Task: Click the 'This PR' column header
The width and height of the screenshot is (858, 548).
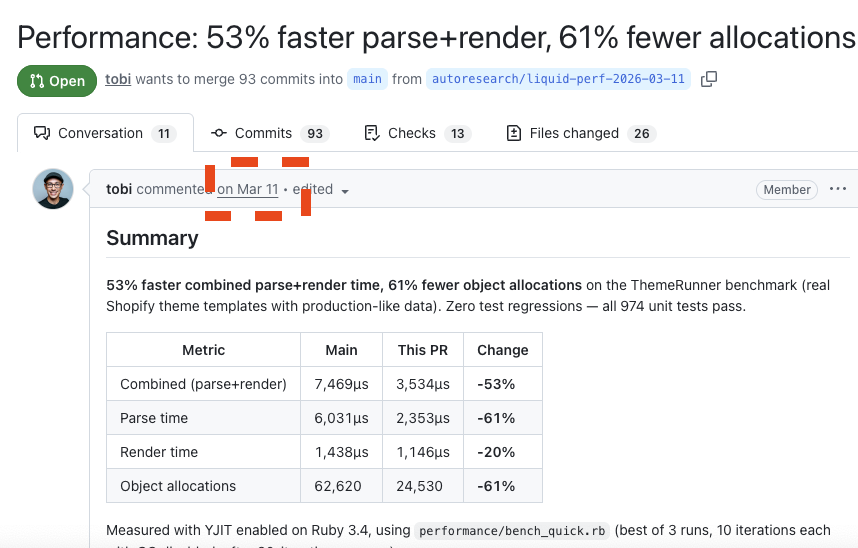Action: pyautogui.click(x=423, y=350)
